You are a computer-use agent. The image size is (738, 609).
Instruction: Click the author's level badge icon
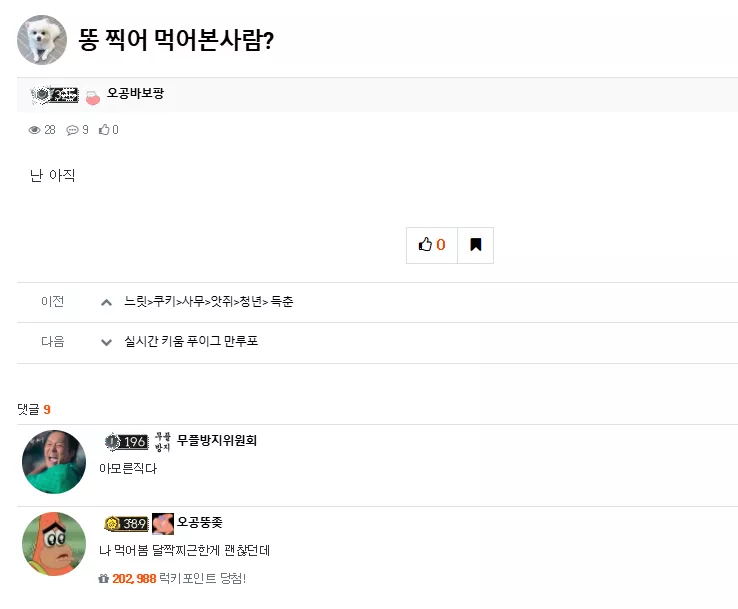55,95
